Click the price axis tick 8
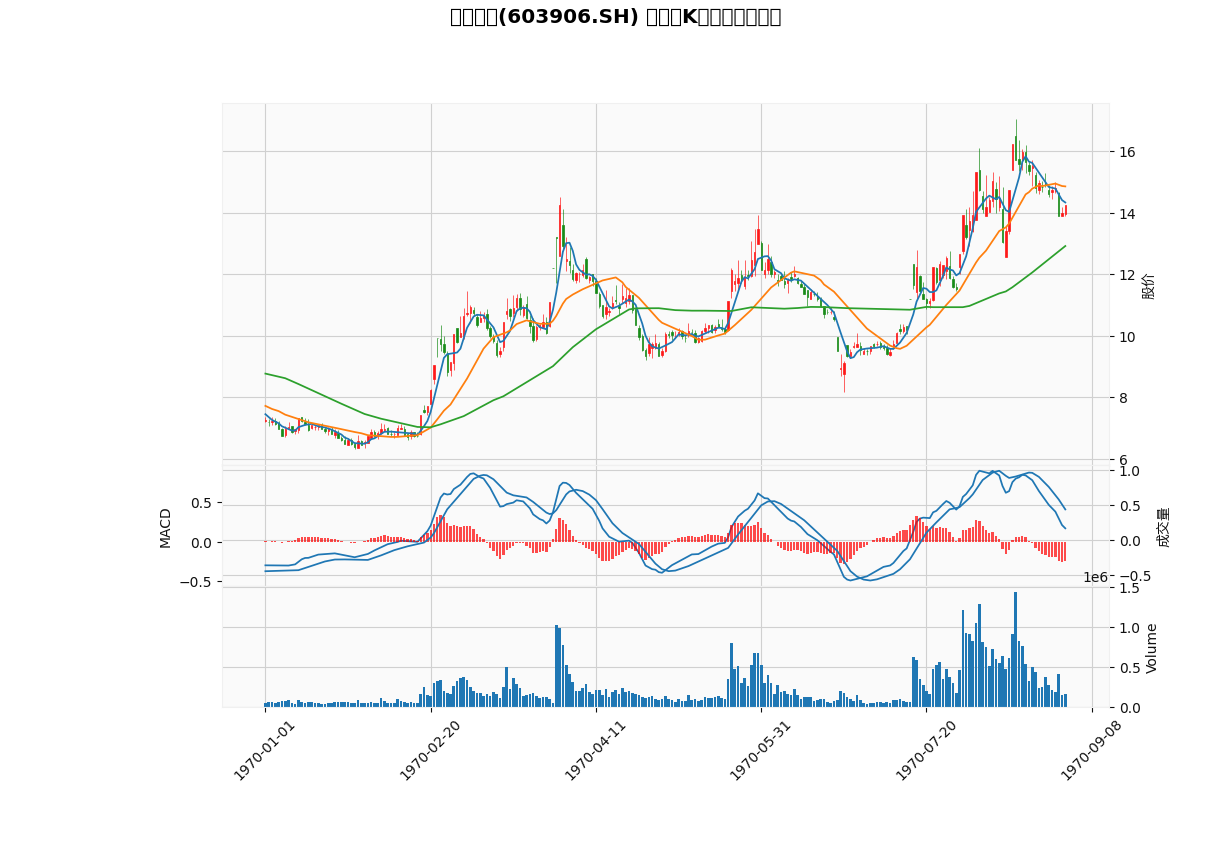This screenshot has width=1232, height=862. [1122, 398]
